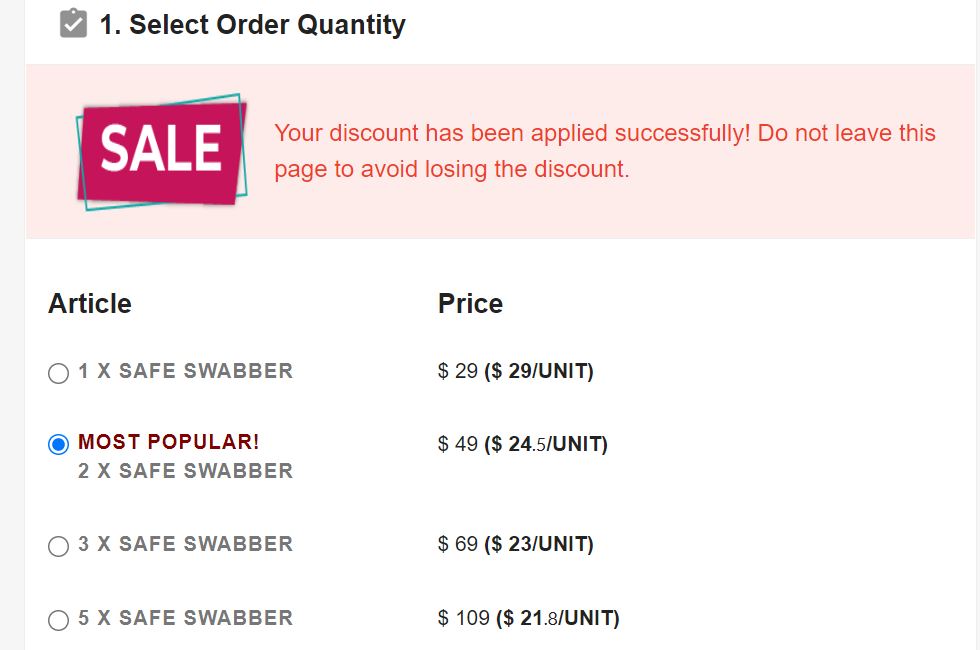Click the Select Order Quantity heading
The image size is (980, 650).
252,25
